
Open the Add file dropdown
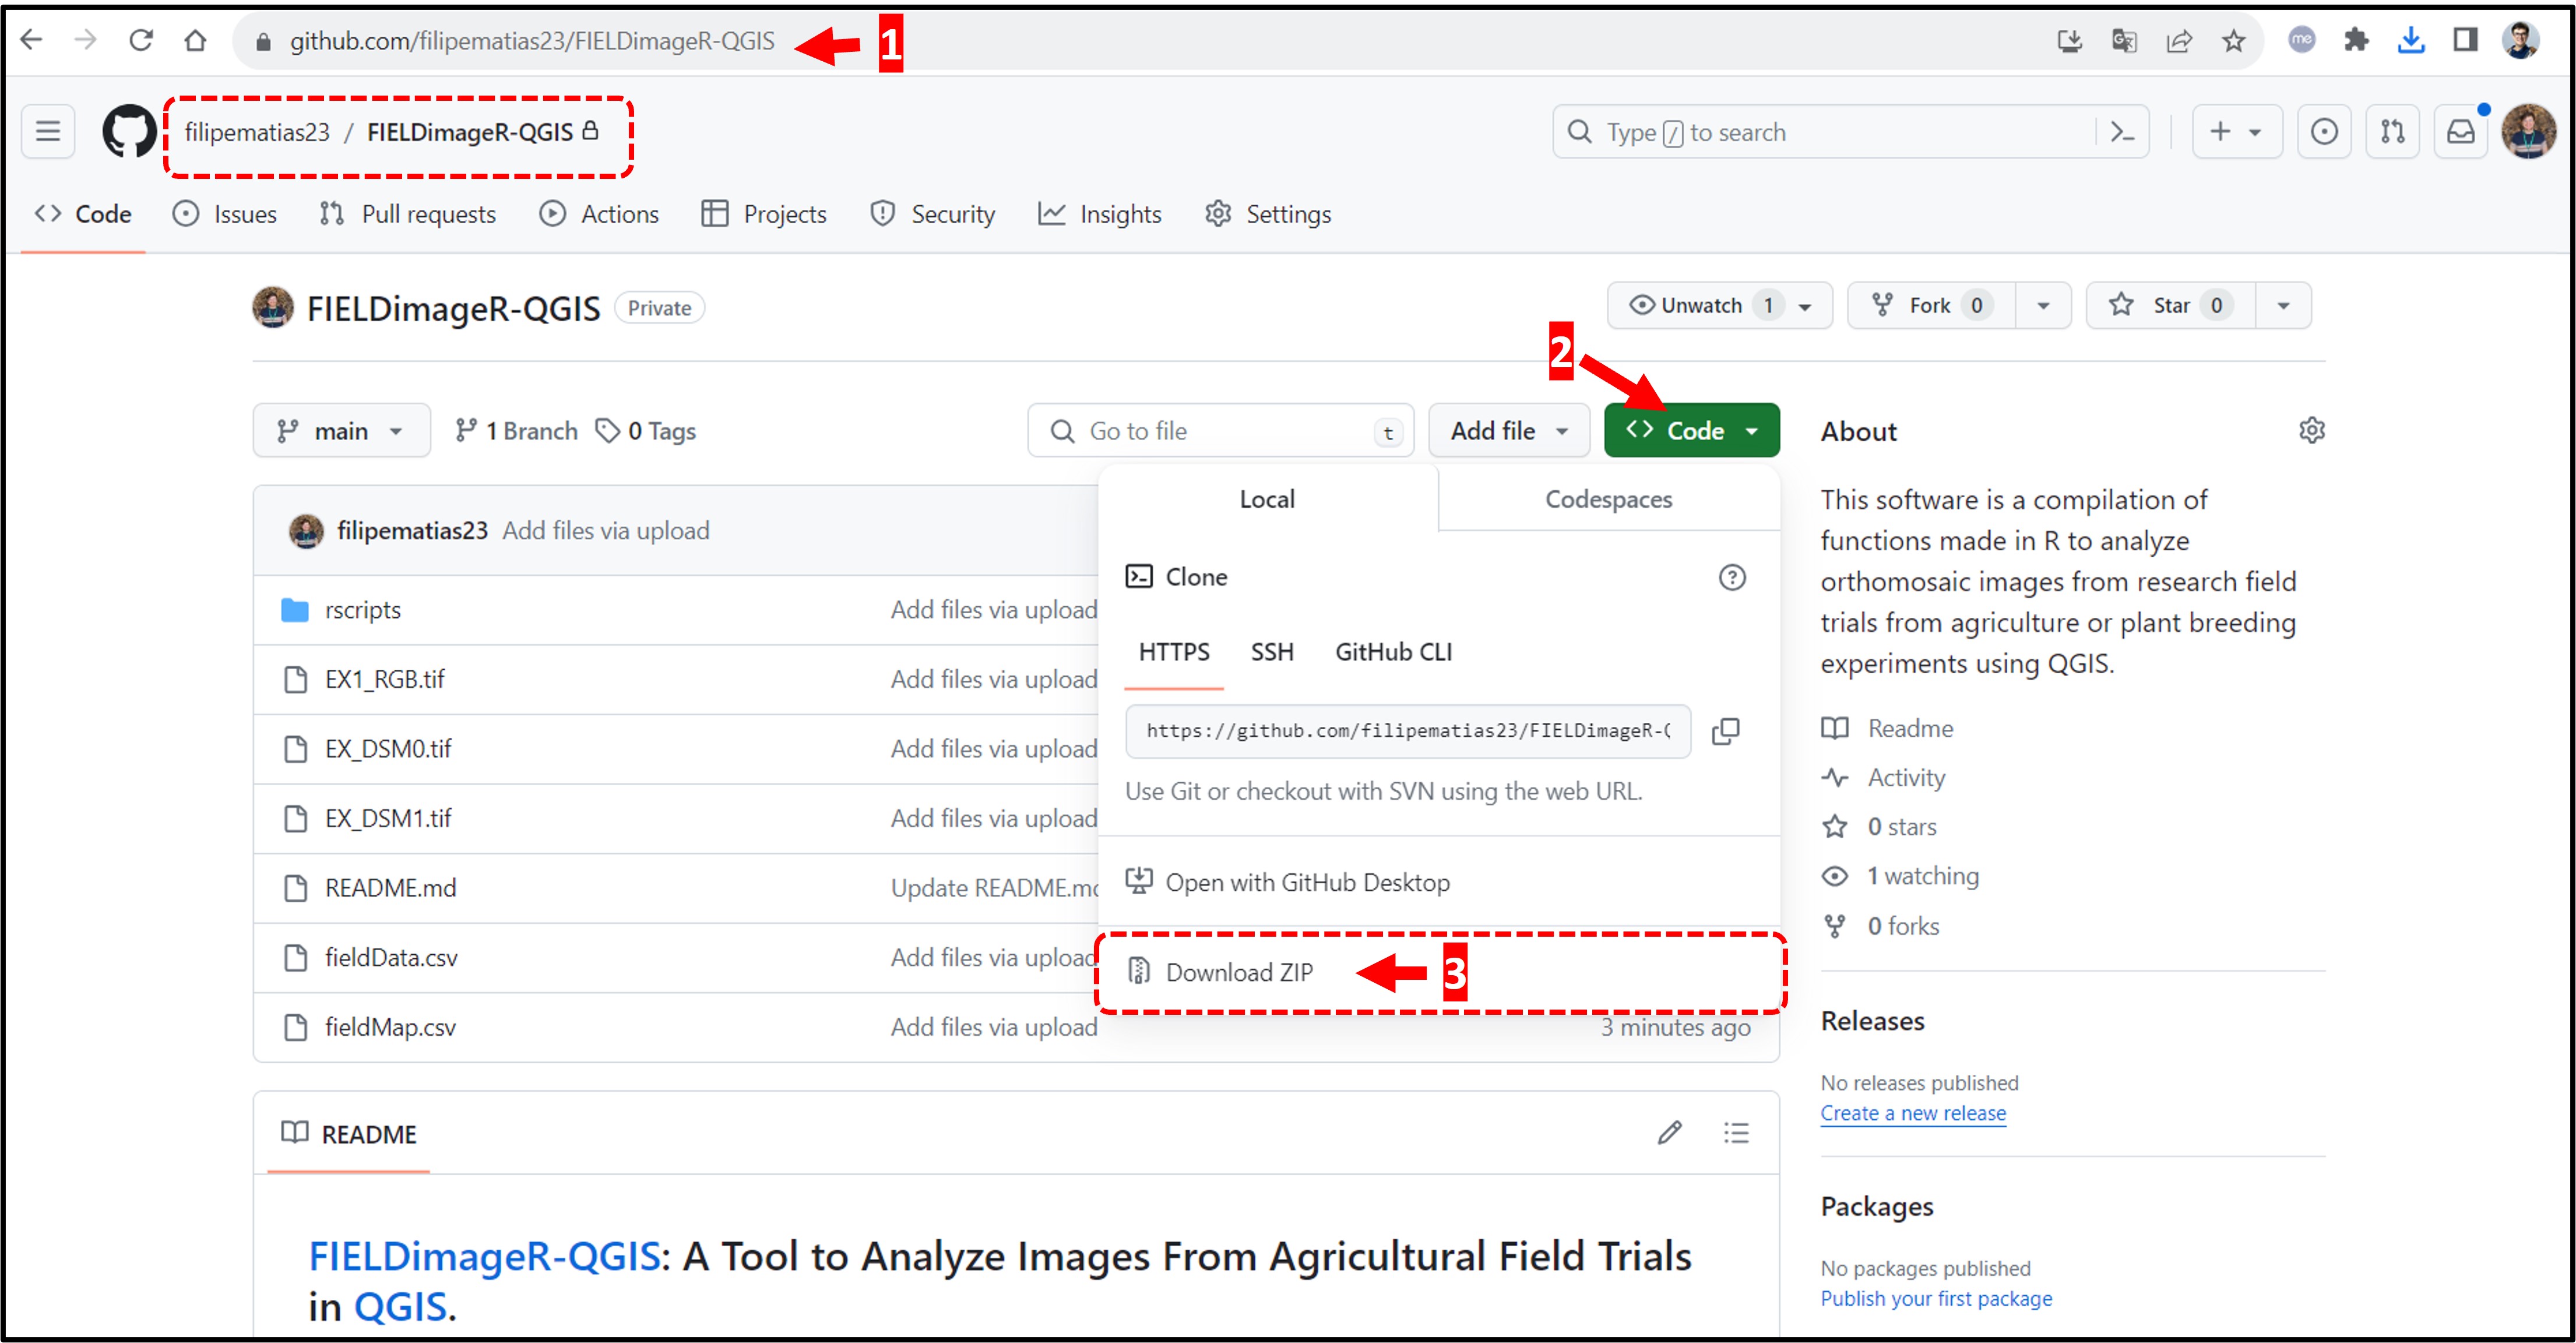coord(1508,430)
